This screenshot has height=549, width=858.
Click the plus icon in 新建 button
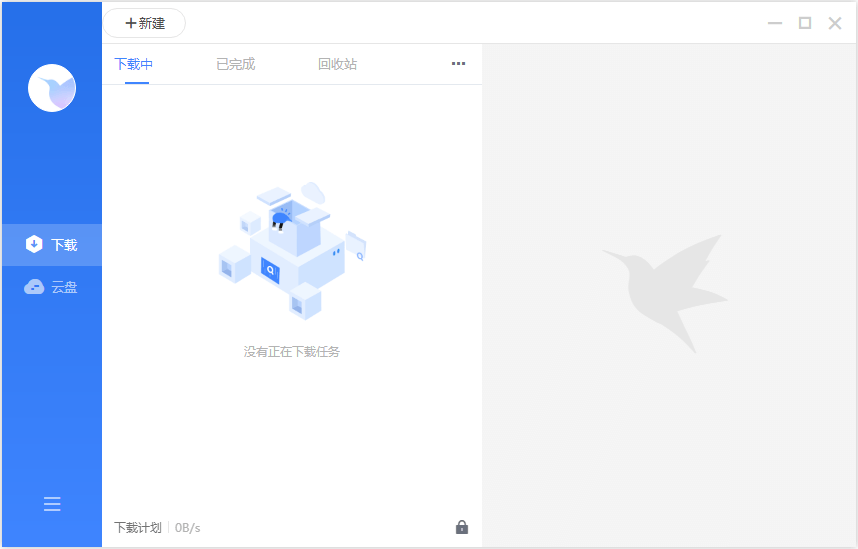tap(130, 23)
